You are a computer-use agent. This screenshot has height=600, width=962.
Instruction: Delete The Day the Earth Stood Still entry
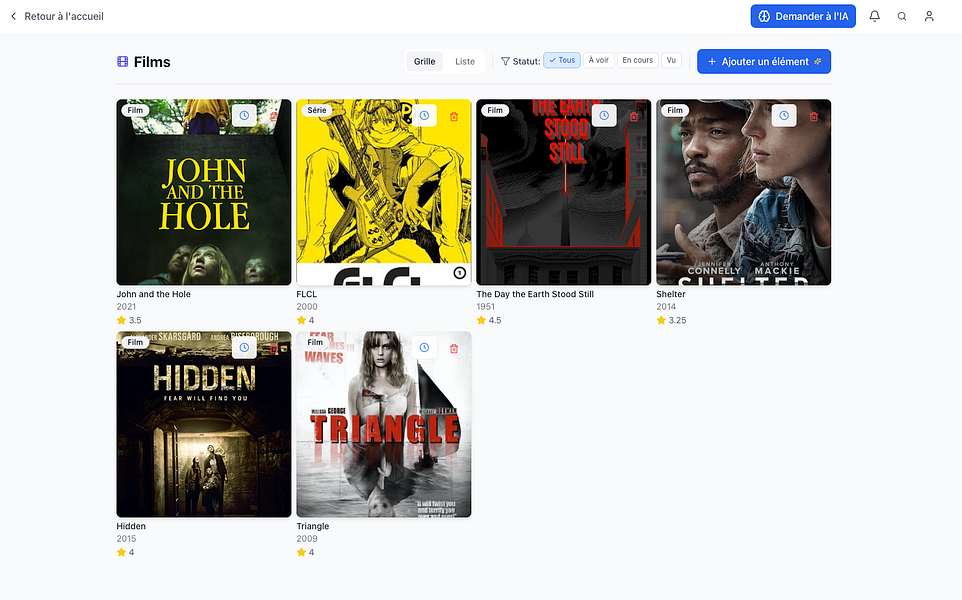(x=634, y=116)
